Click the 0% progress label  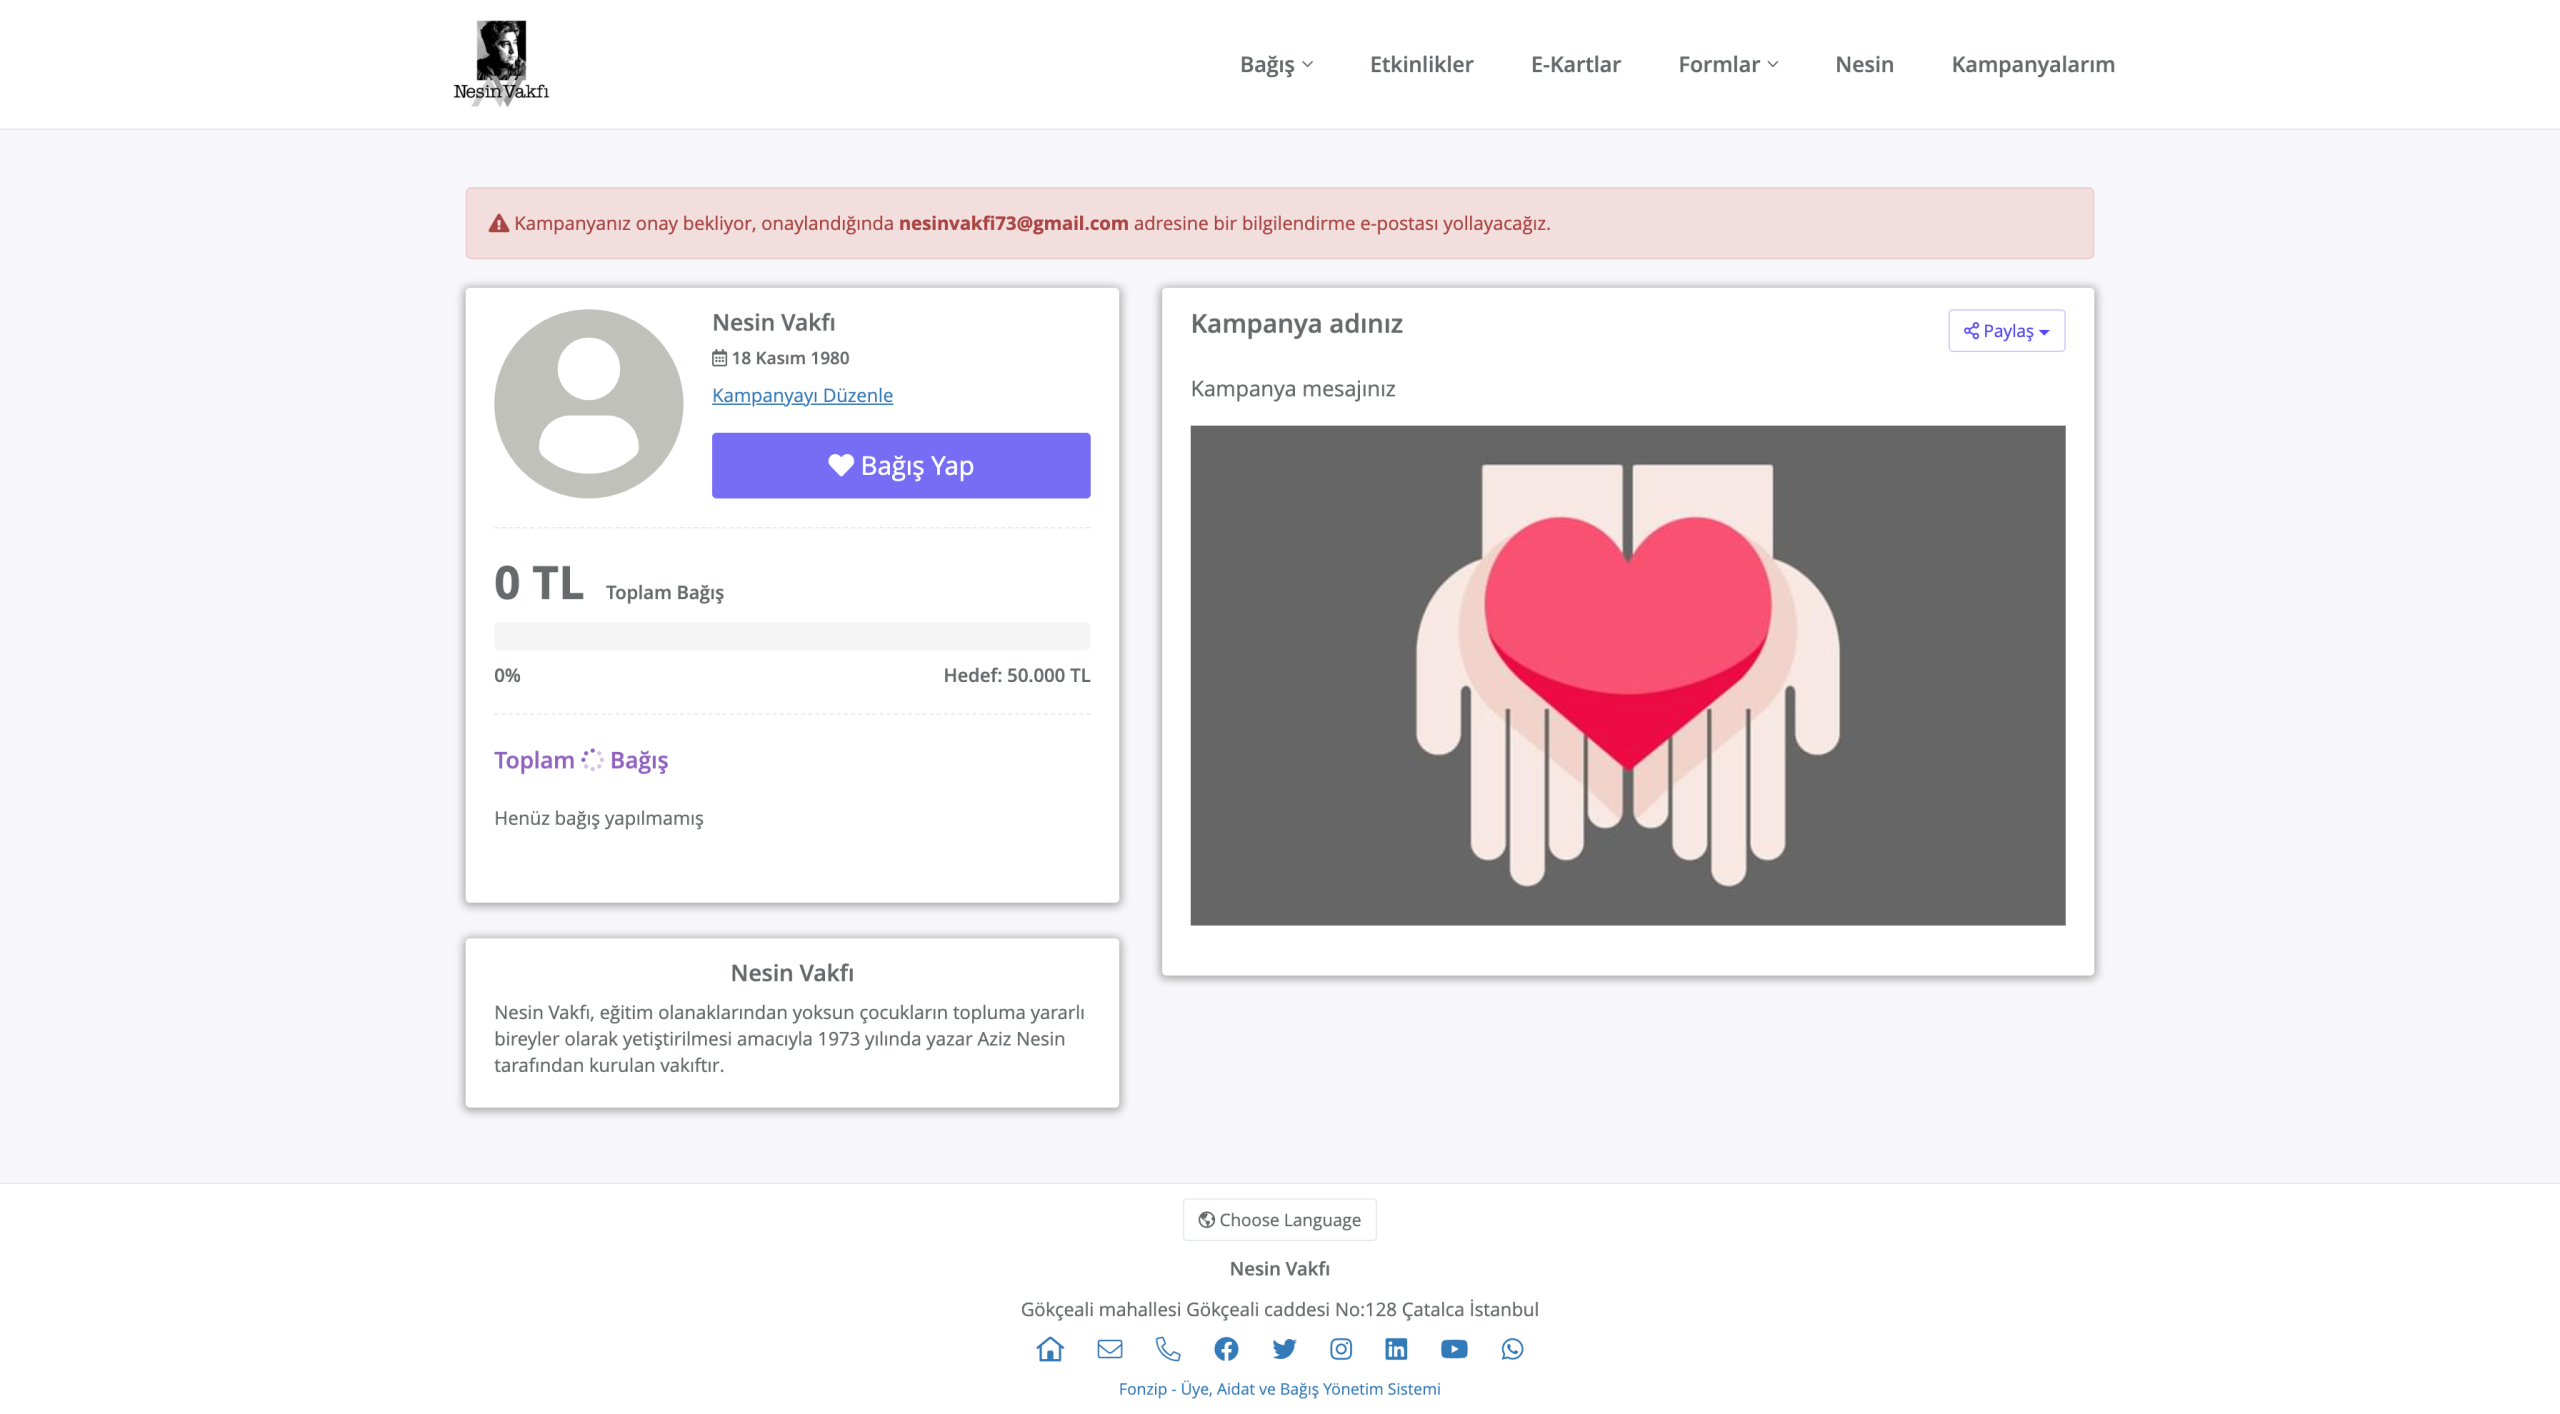[507, 675]
